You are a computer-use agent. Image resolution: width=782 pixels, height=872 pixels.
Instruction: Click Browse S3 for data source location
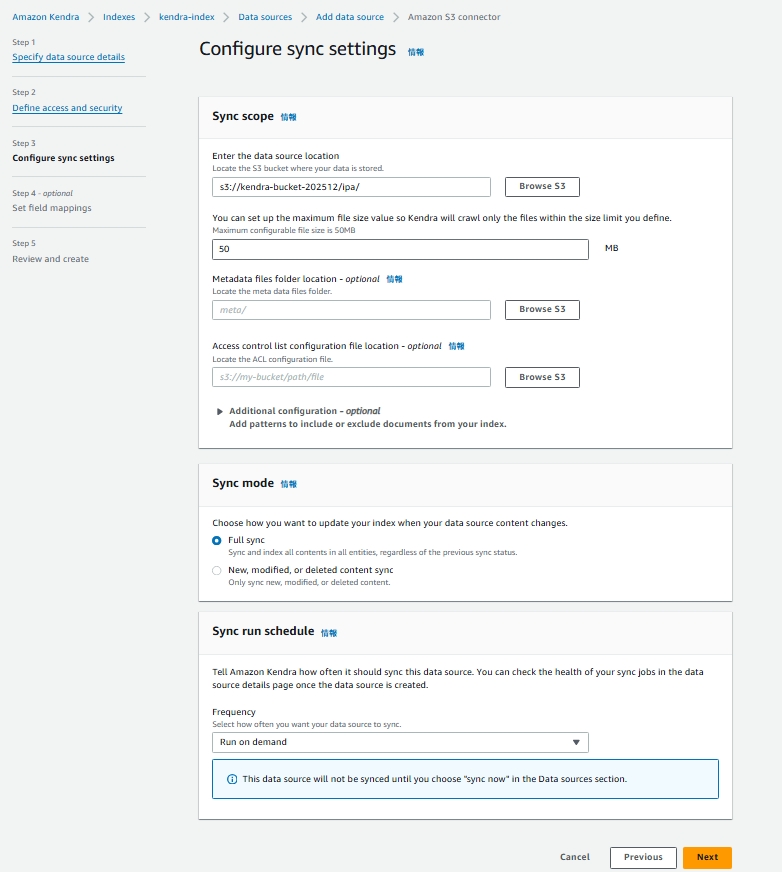pyautogui.click(x=542, y=187)
